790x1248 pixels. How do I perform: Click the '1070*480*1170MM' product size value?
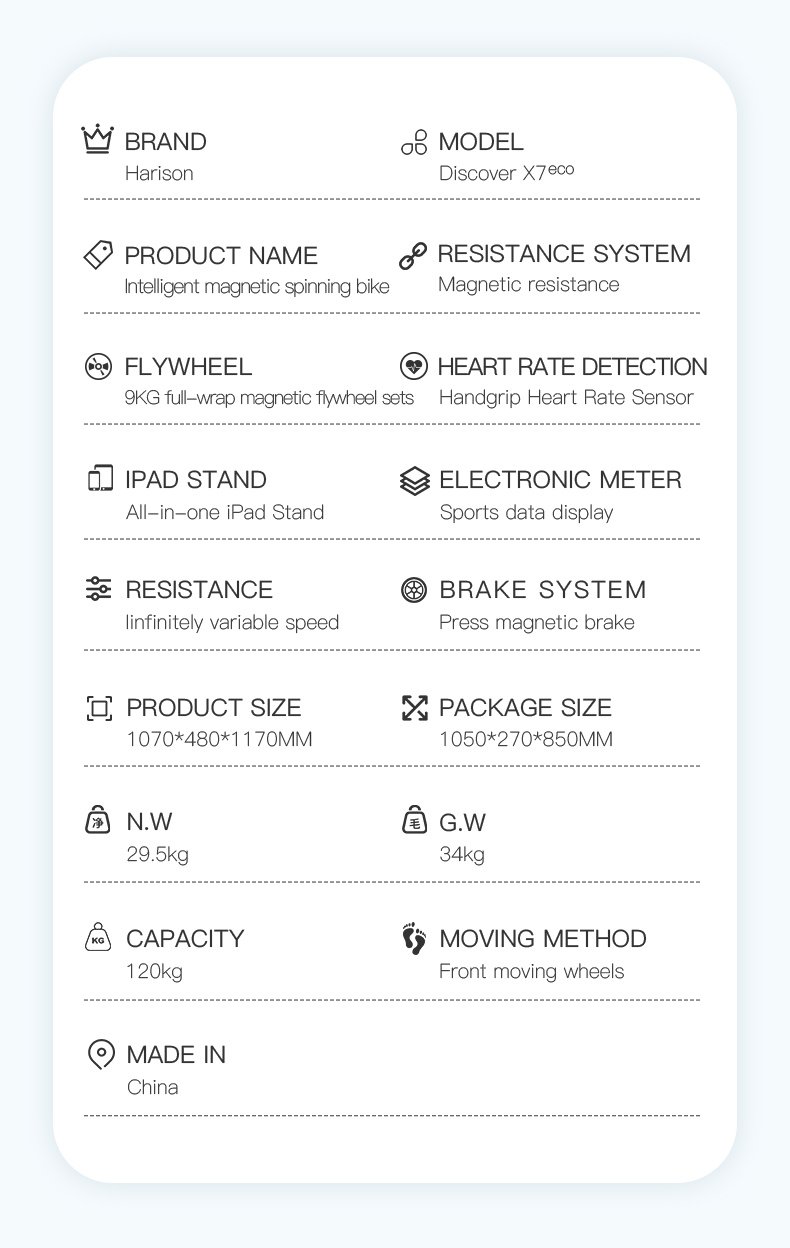[x=219, y=740]
